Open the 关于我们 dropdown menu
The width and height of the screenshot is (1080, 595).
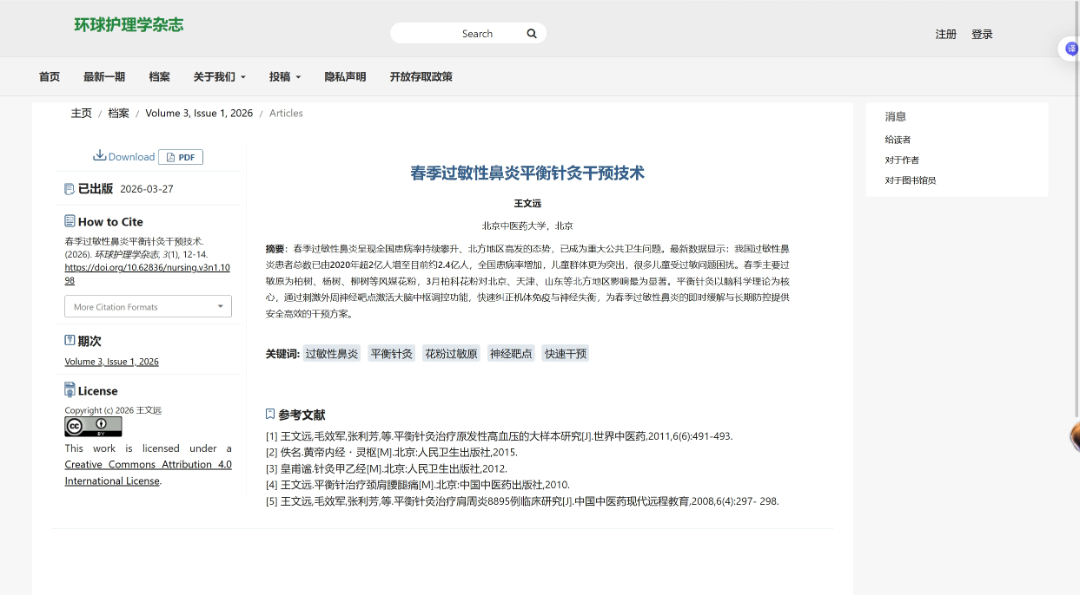pyautogui.click(x=219, y=76)
